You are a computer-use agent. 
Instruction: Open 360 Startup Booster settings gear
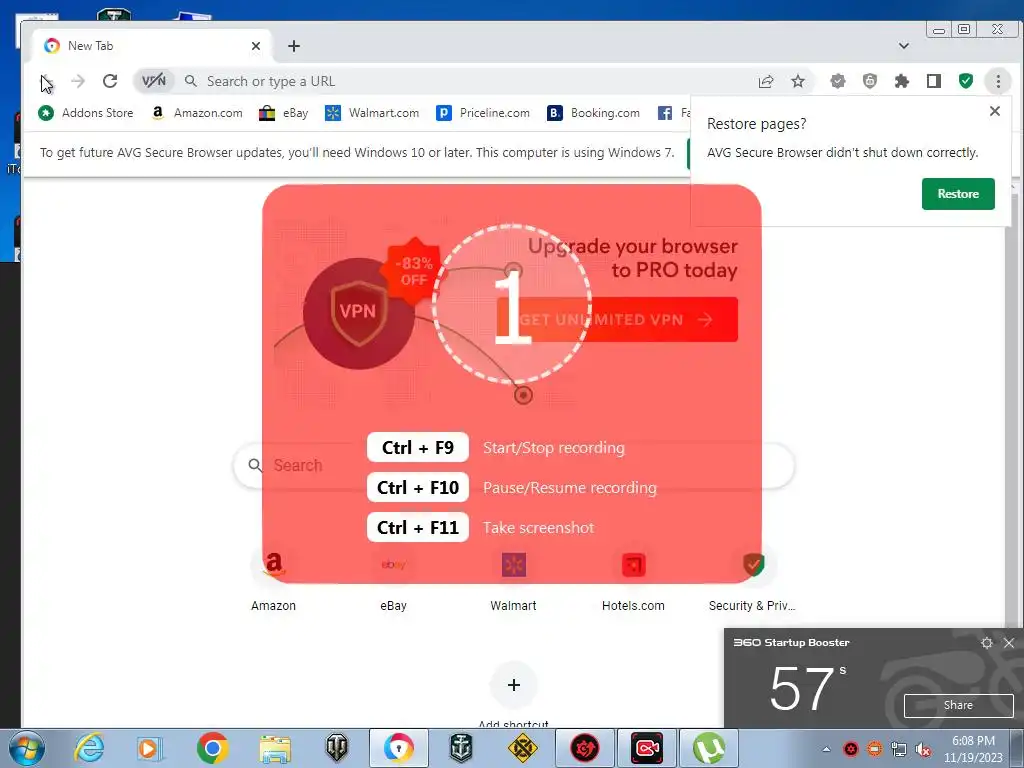987,643
